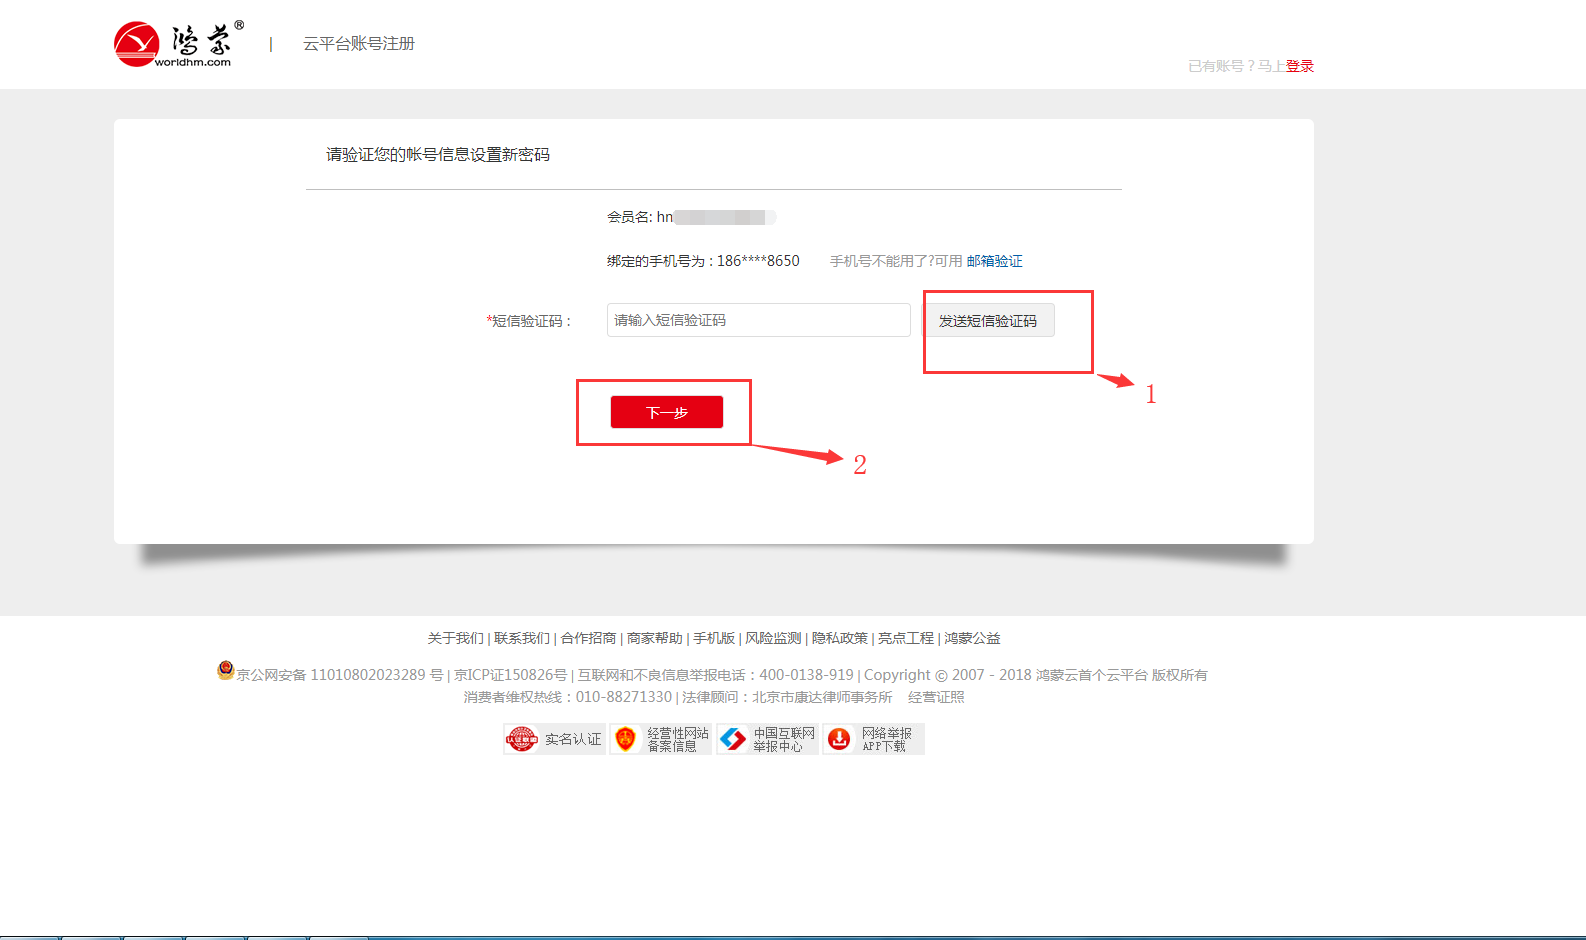Viewport: 1586px width, 940px height.
Task: Open the 联系我们 footer link
Action: [x=521, y=638]
